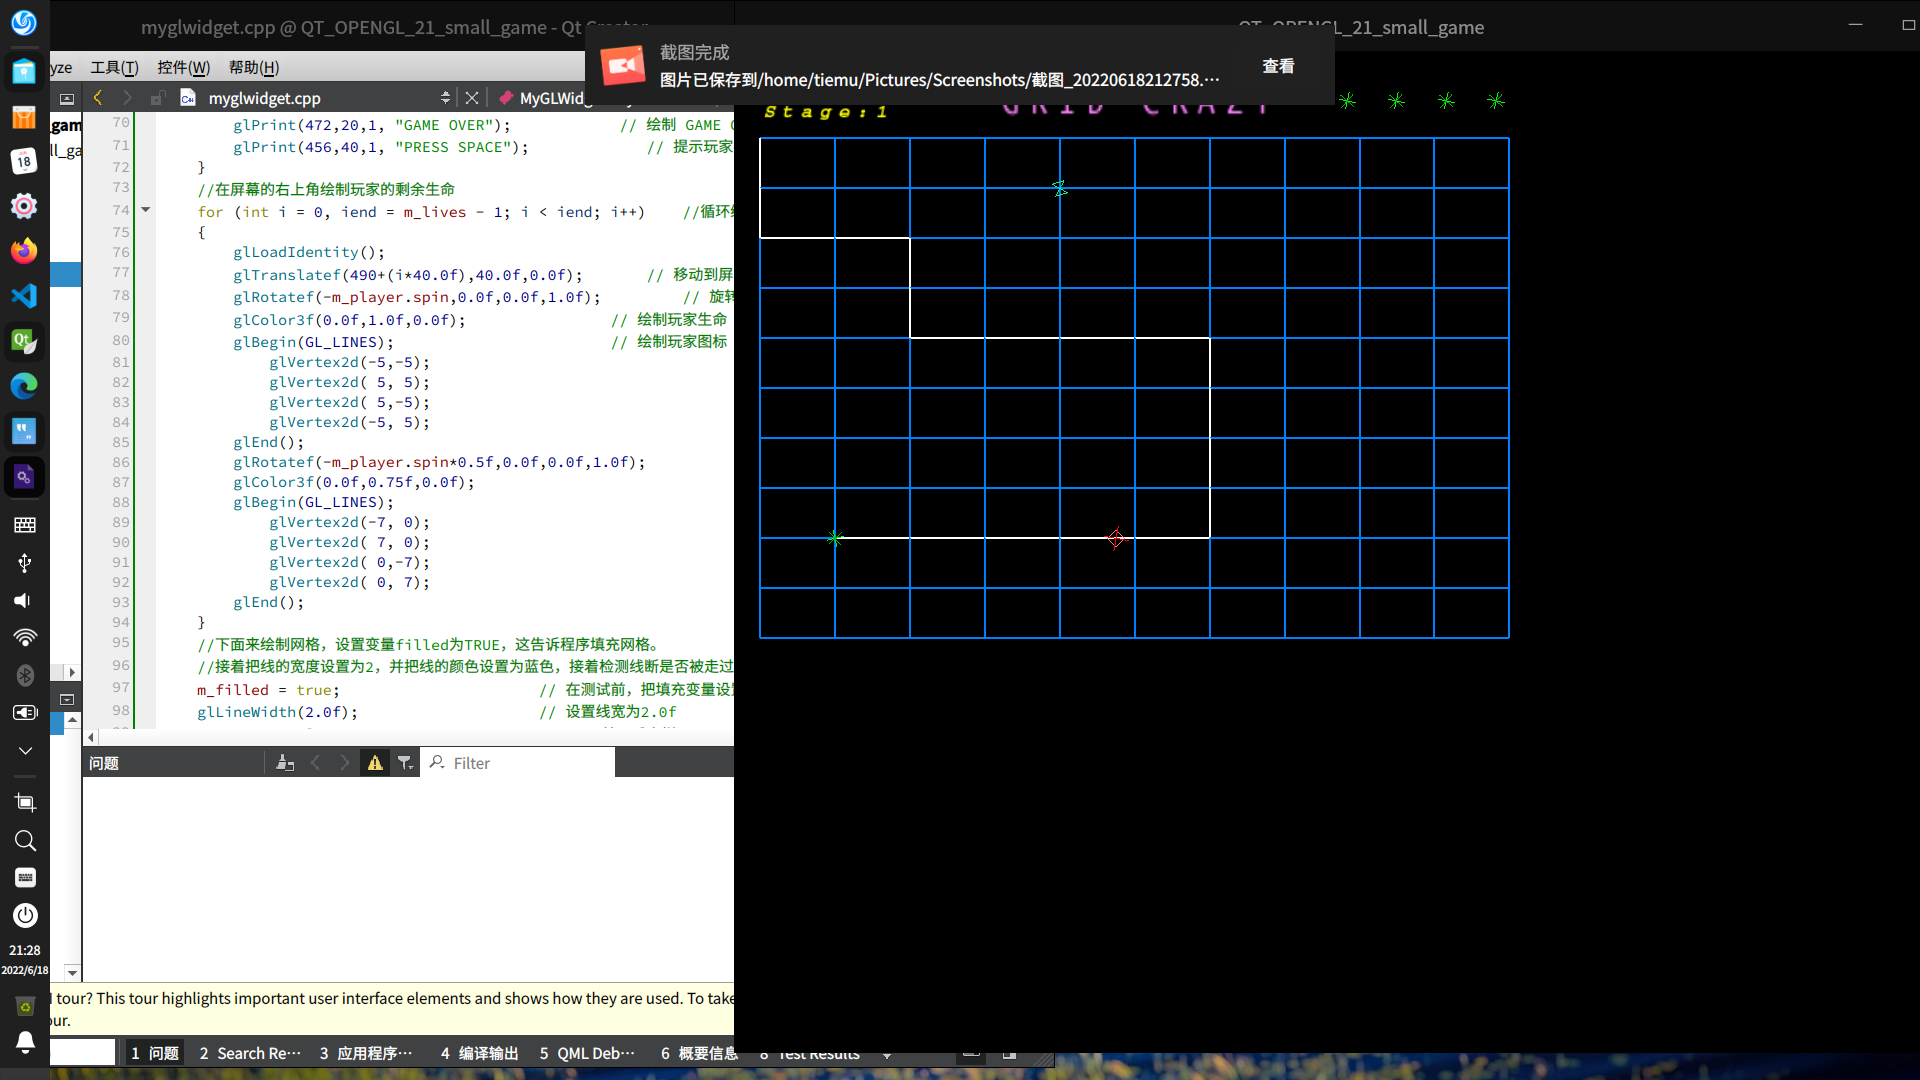Open the 帮助(H) menu
This screenshot has width=1920, height=1080.
coord(254,67)
